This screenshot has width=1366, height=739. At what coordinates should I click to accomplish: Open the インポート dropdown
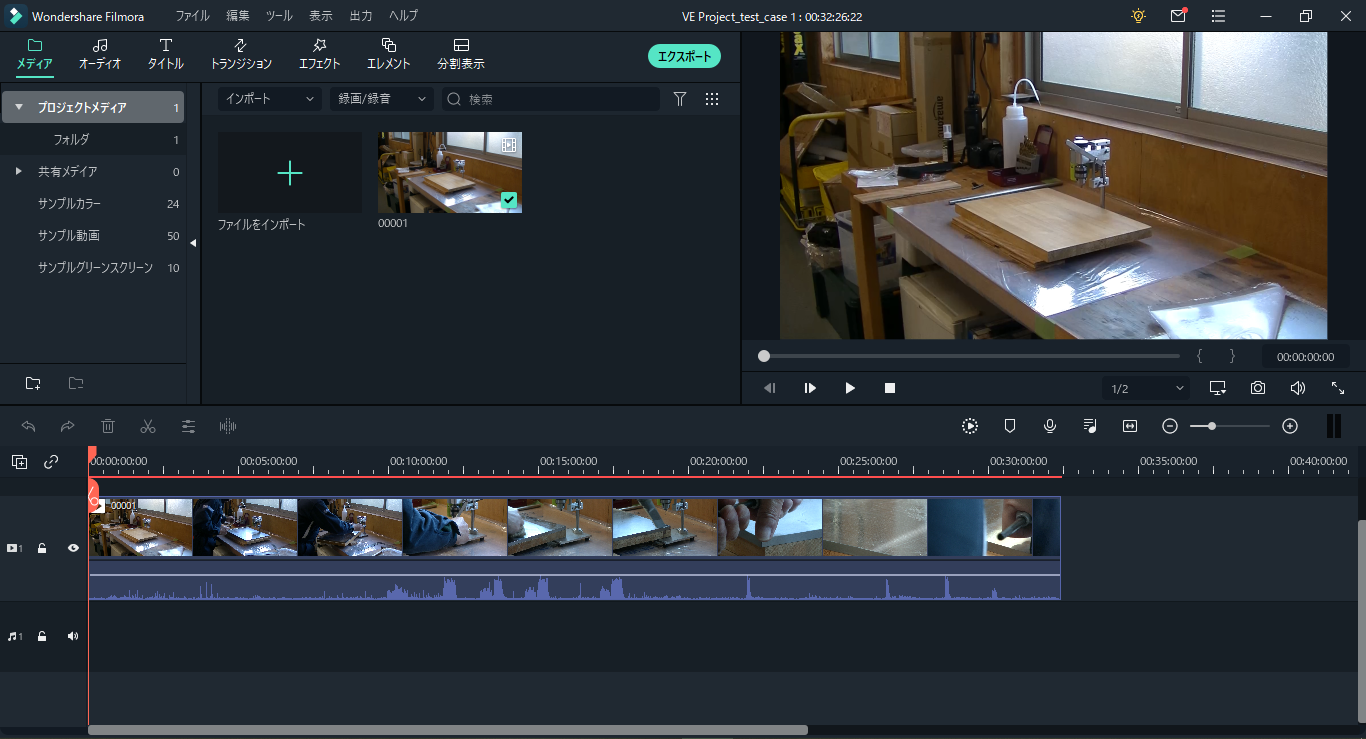[268, 99]
